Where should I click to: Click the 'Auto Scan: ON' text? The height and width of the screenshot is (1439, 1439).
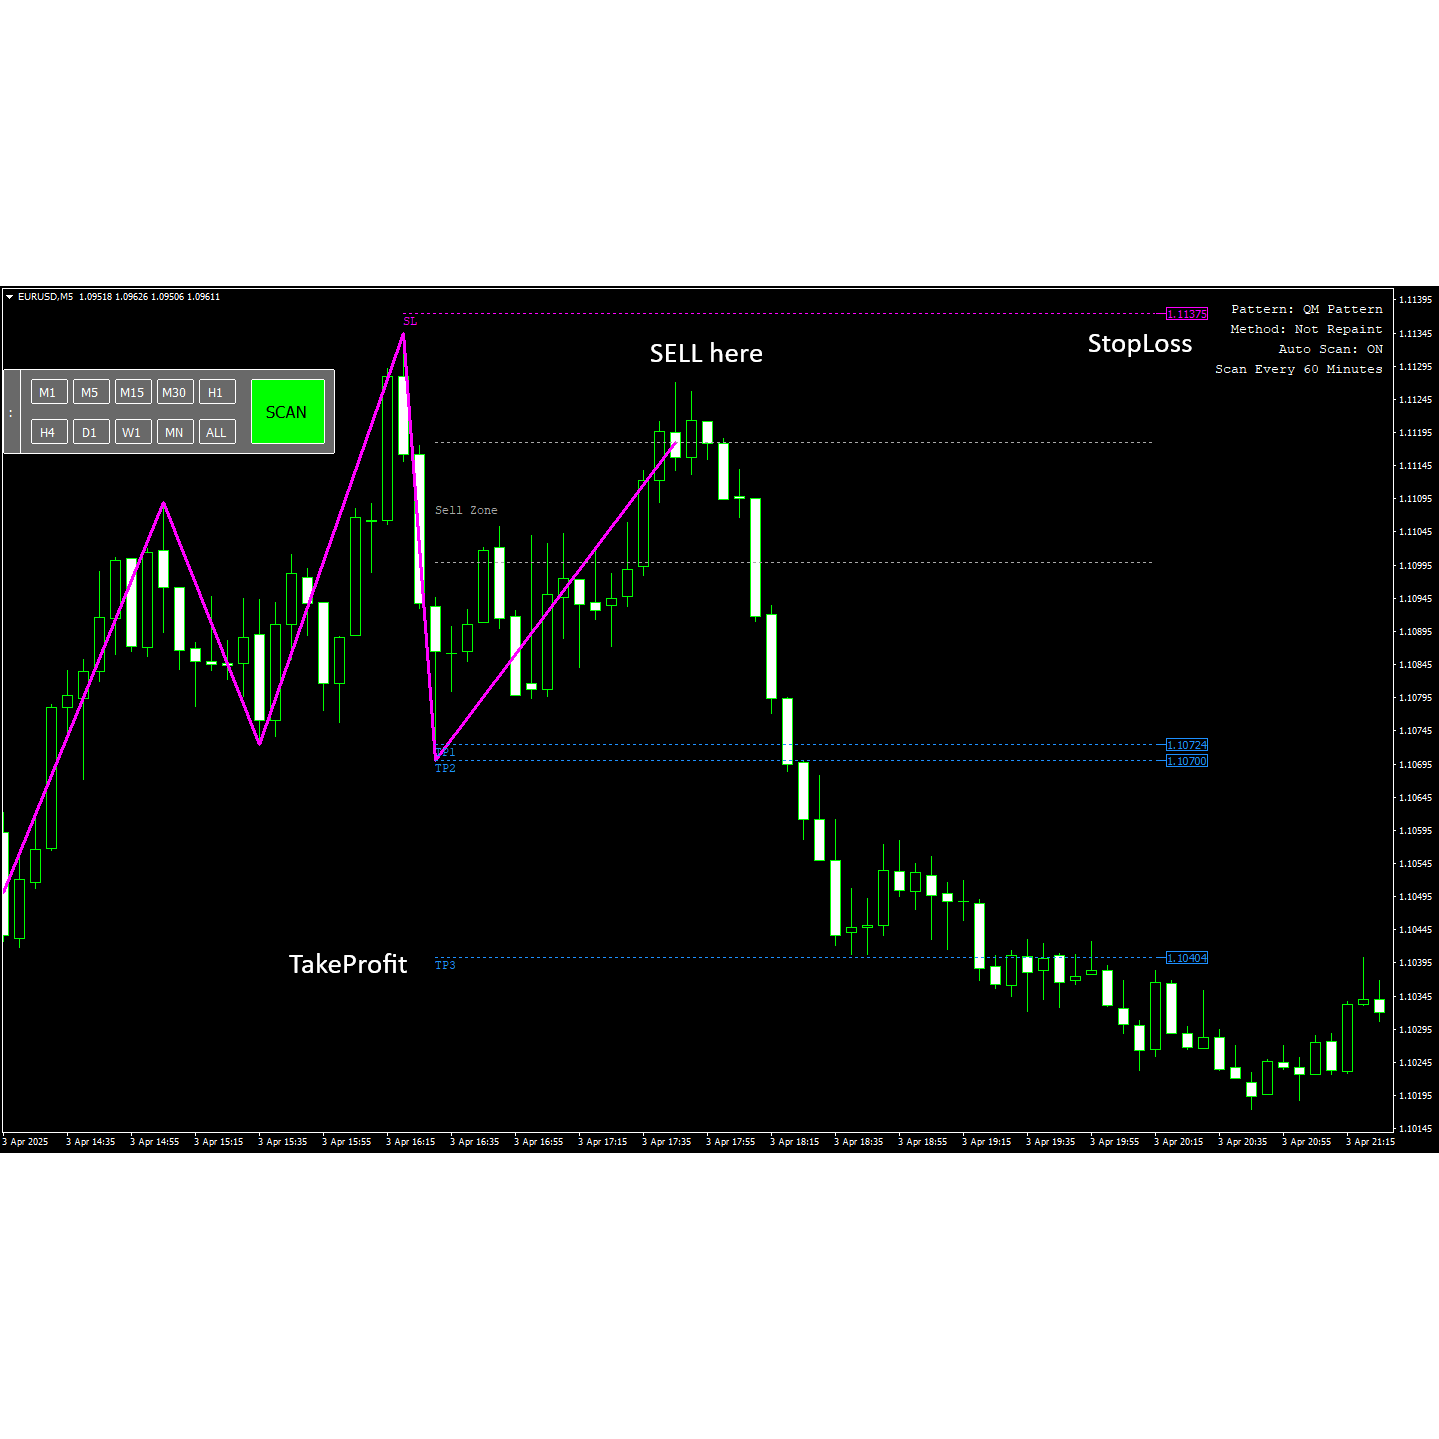pyautogui.click(x=1331, y=349)
